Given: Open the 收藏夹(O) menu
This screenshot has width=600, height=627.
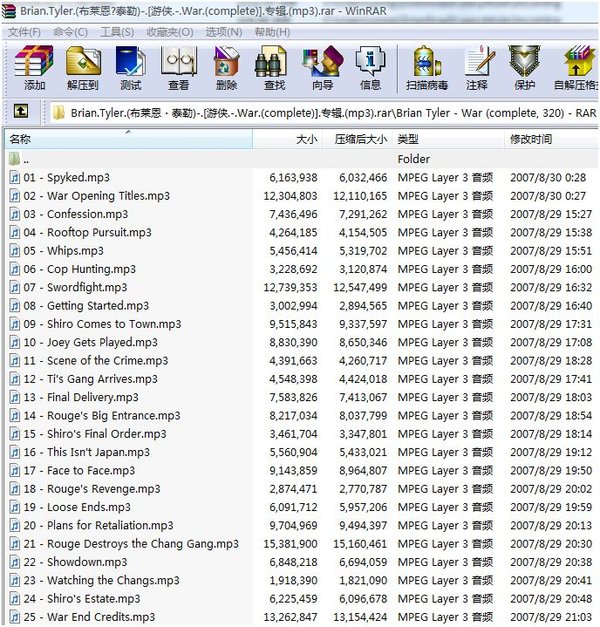Looking at the screenshot, I should pos(170,32).
